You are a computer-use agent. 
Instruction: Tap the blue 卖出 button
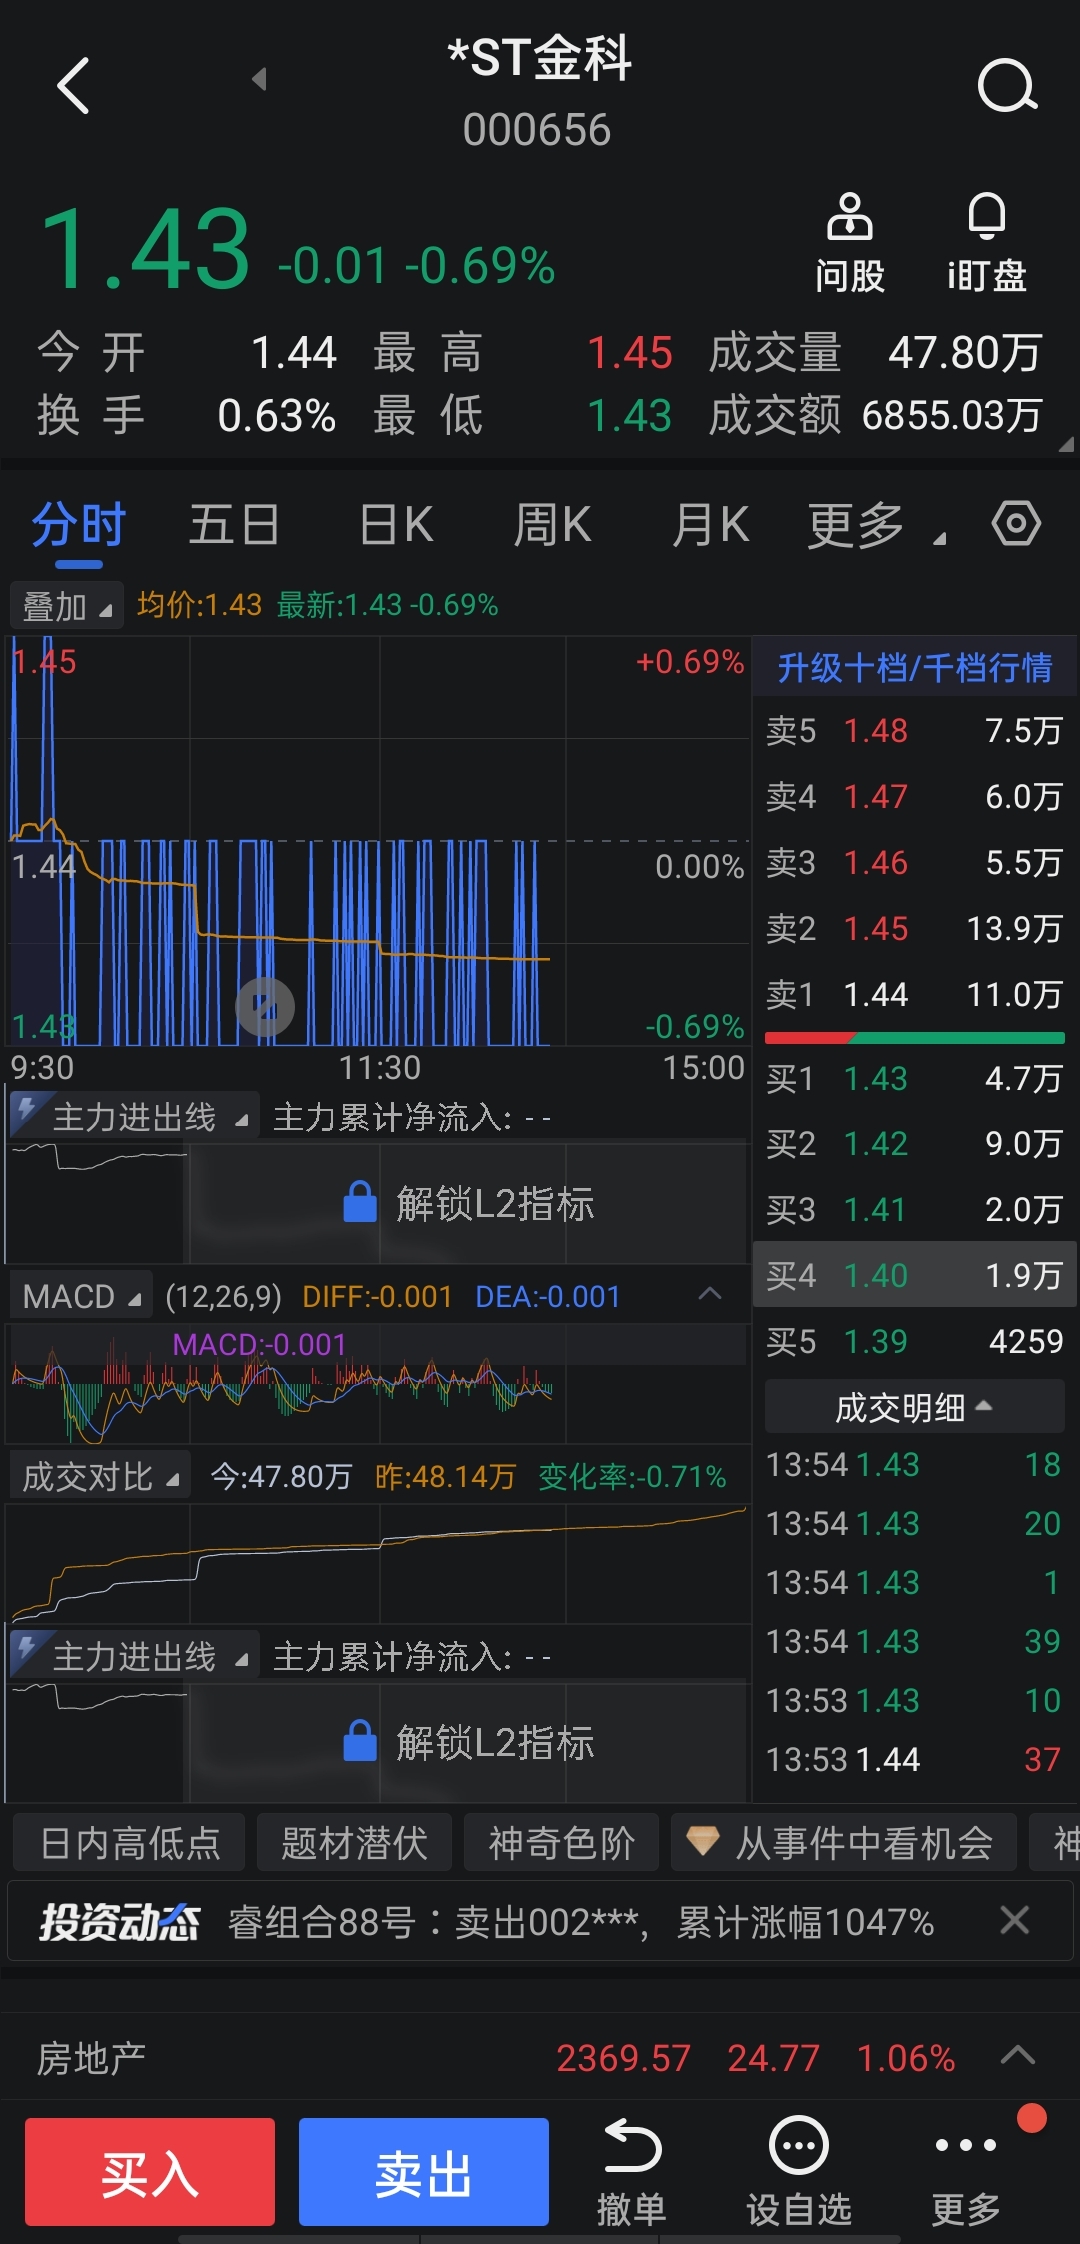click(x=424, y=2172)
